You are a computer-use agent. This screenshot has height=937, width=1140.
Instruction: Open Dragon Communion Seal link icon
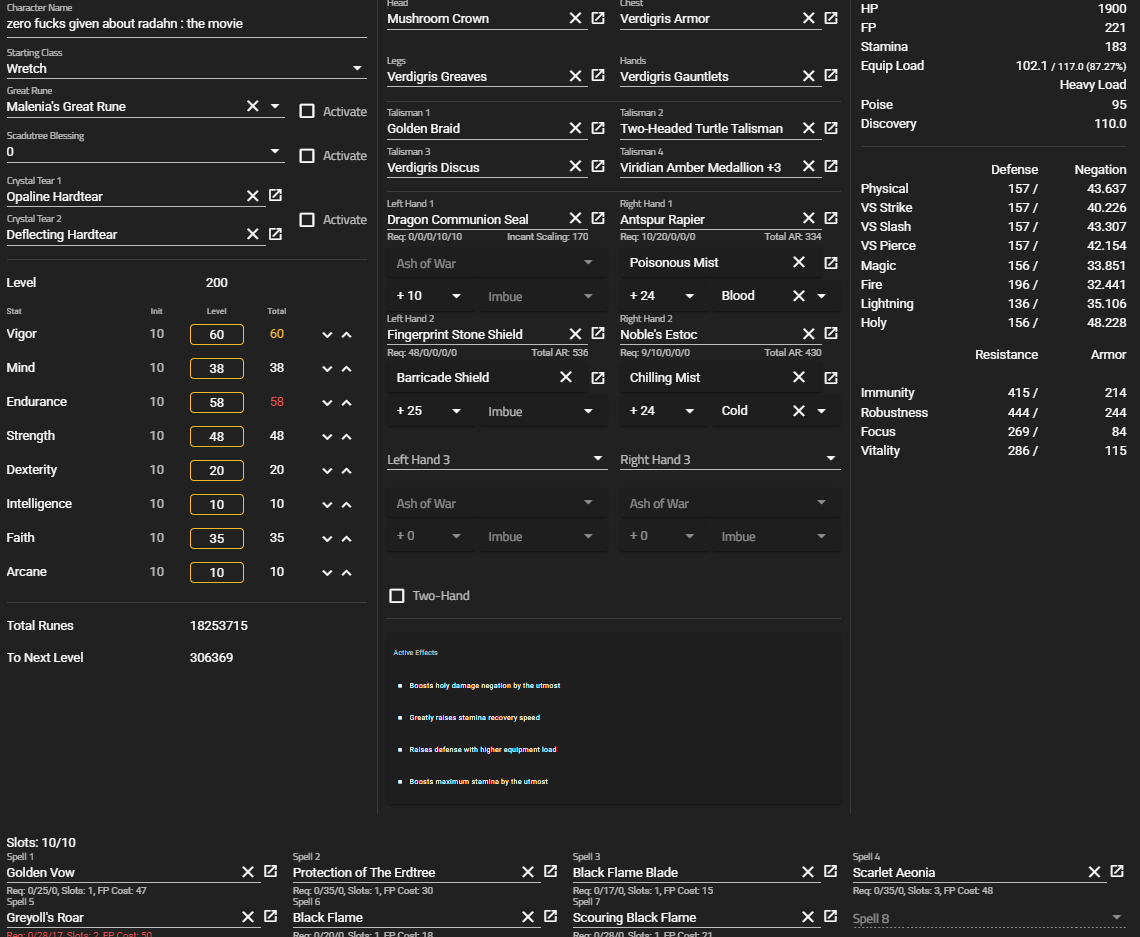coord(598,218)
